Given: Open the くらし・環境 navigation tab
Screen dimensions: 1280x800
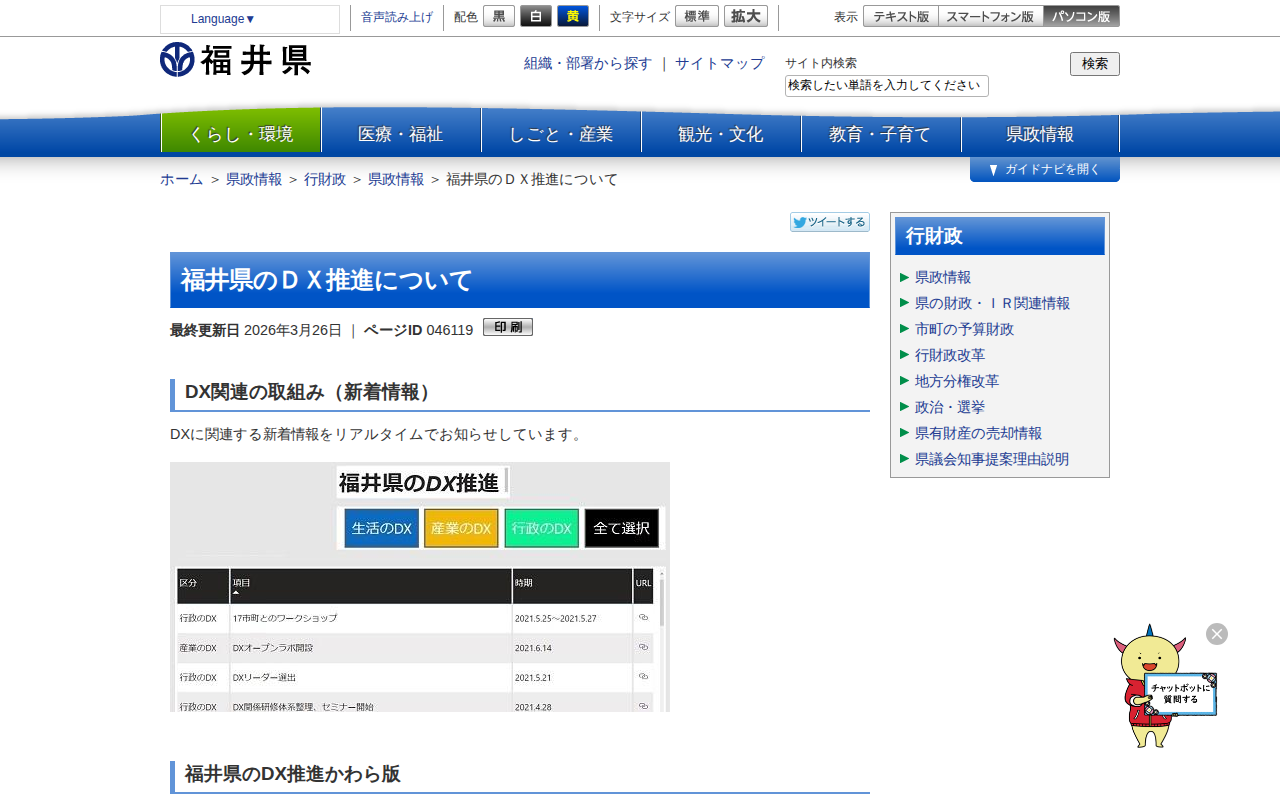Looking at the screenshot, I should [x=241, y=134].
